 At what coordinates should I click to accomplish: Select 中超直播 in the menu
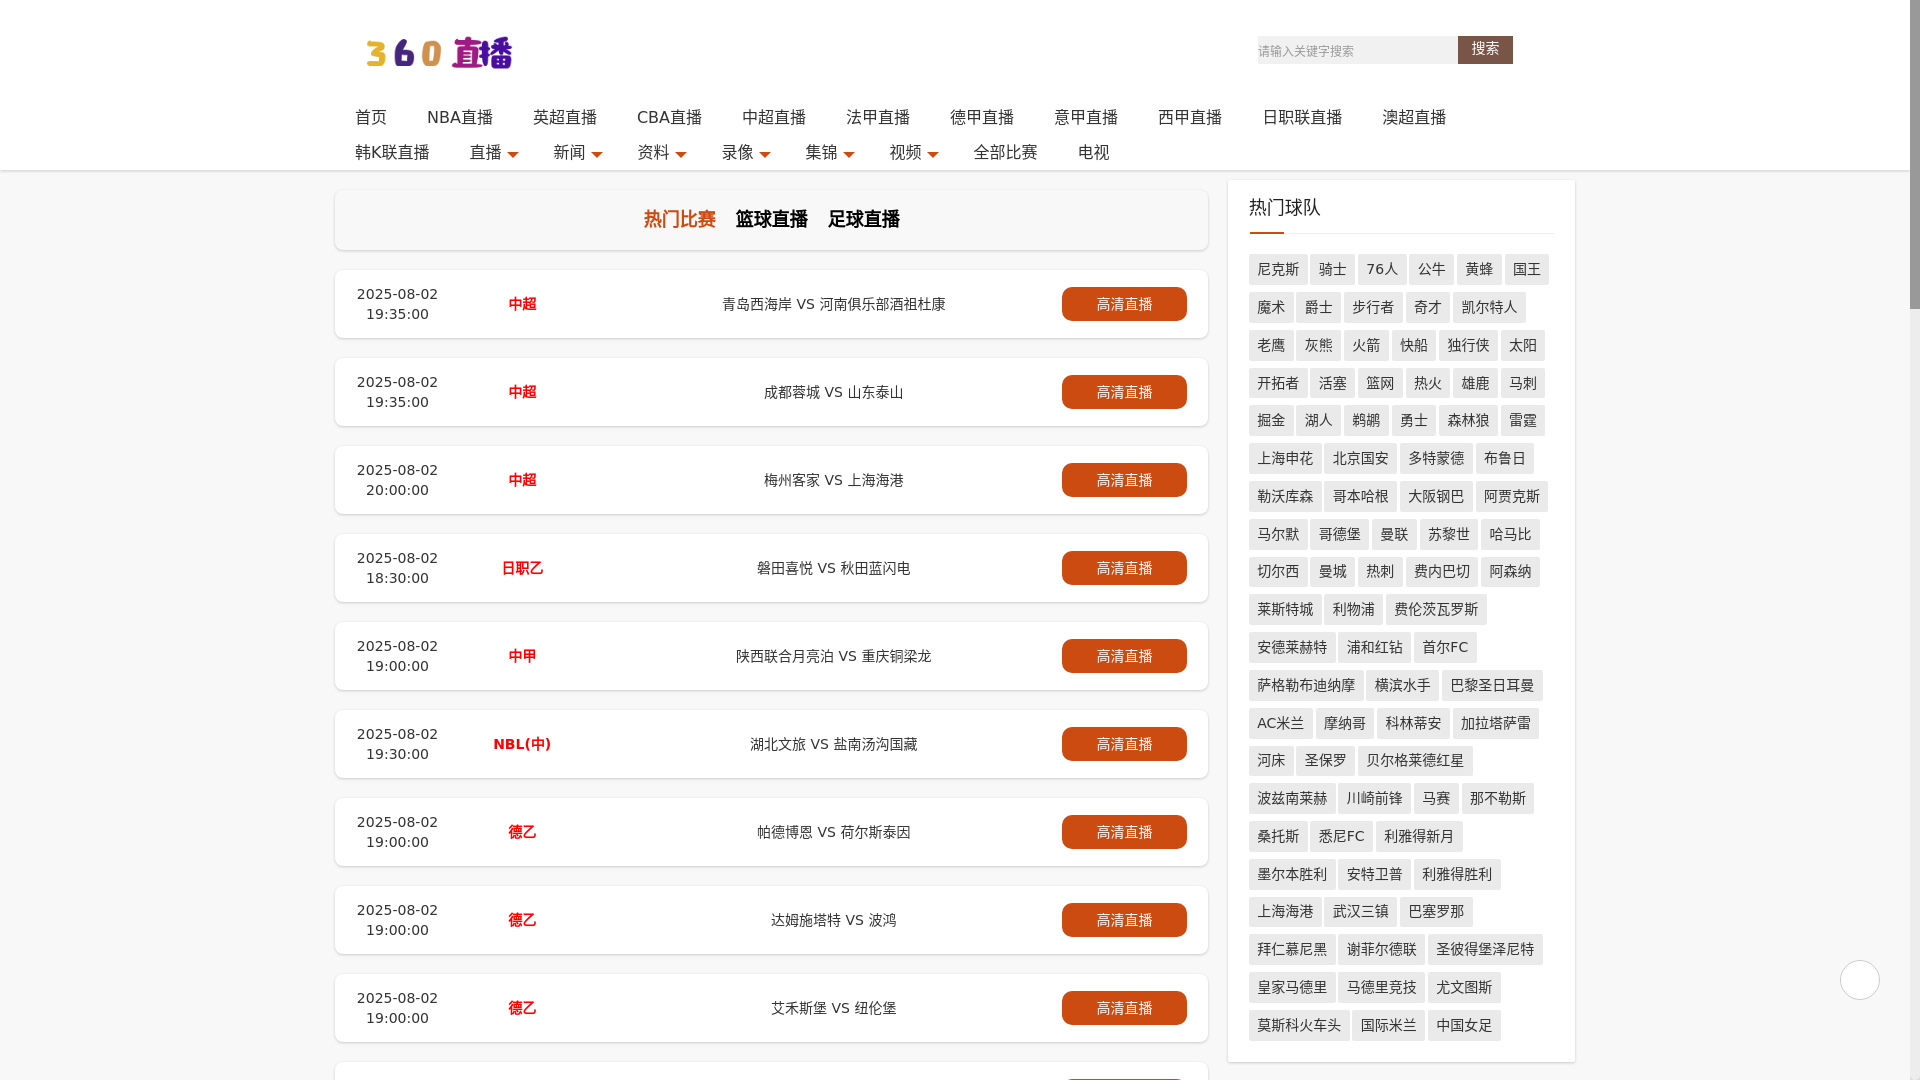tap(774, 117)
